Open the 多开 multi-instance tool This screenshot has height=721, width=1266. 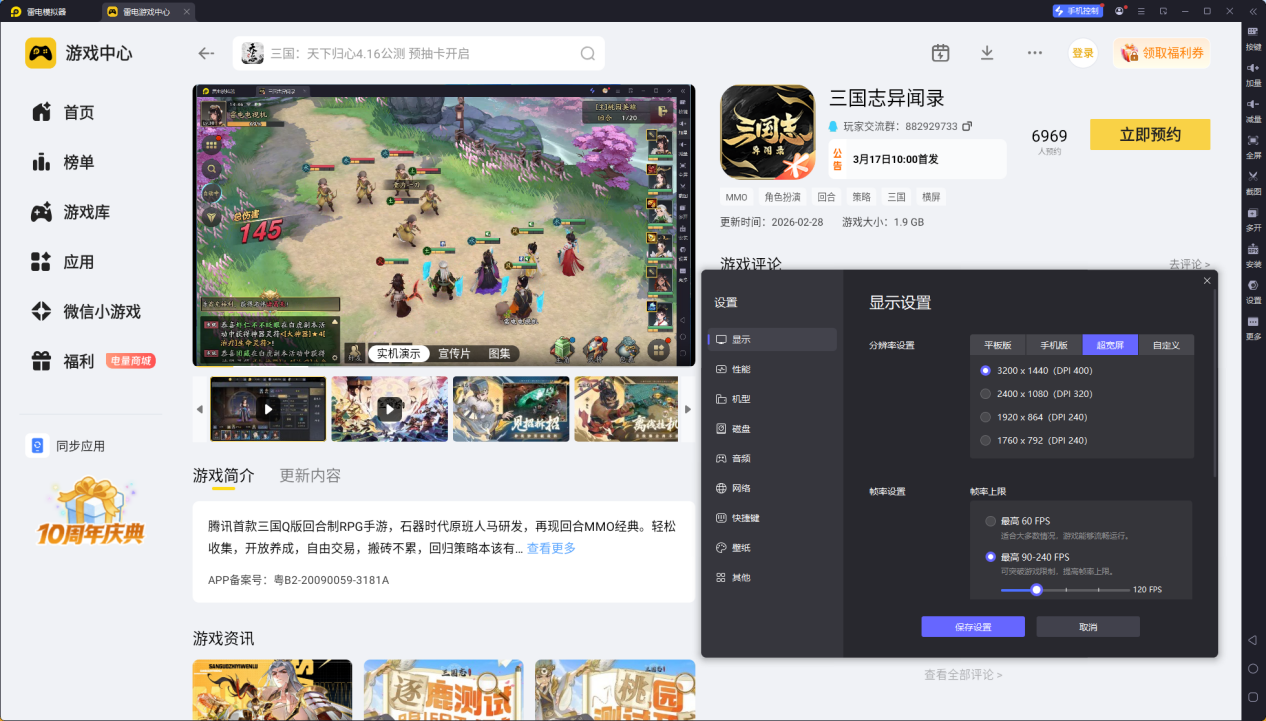(x=1253, y=219)
